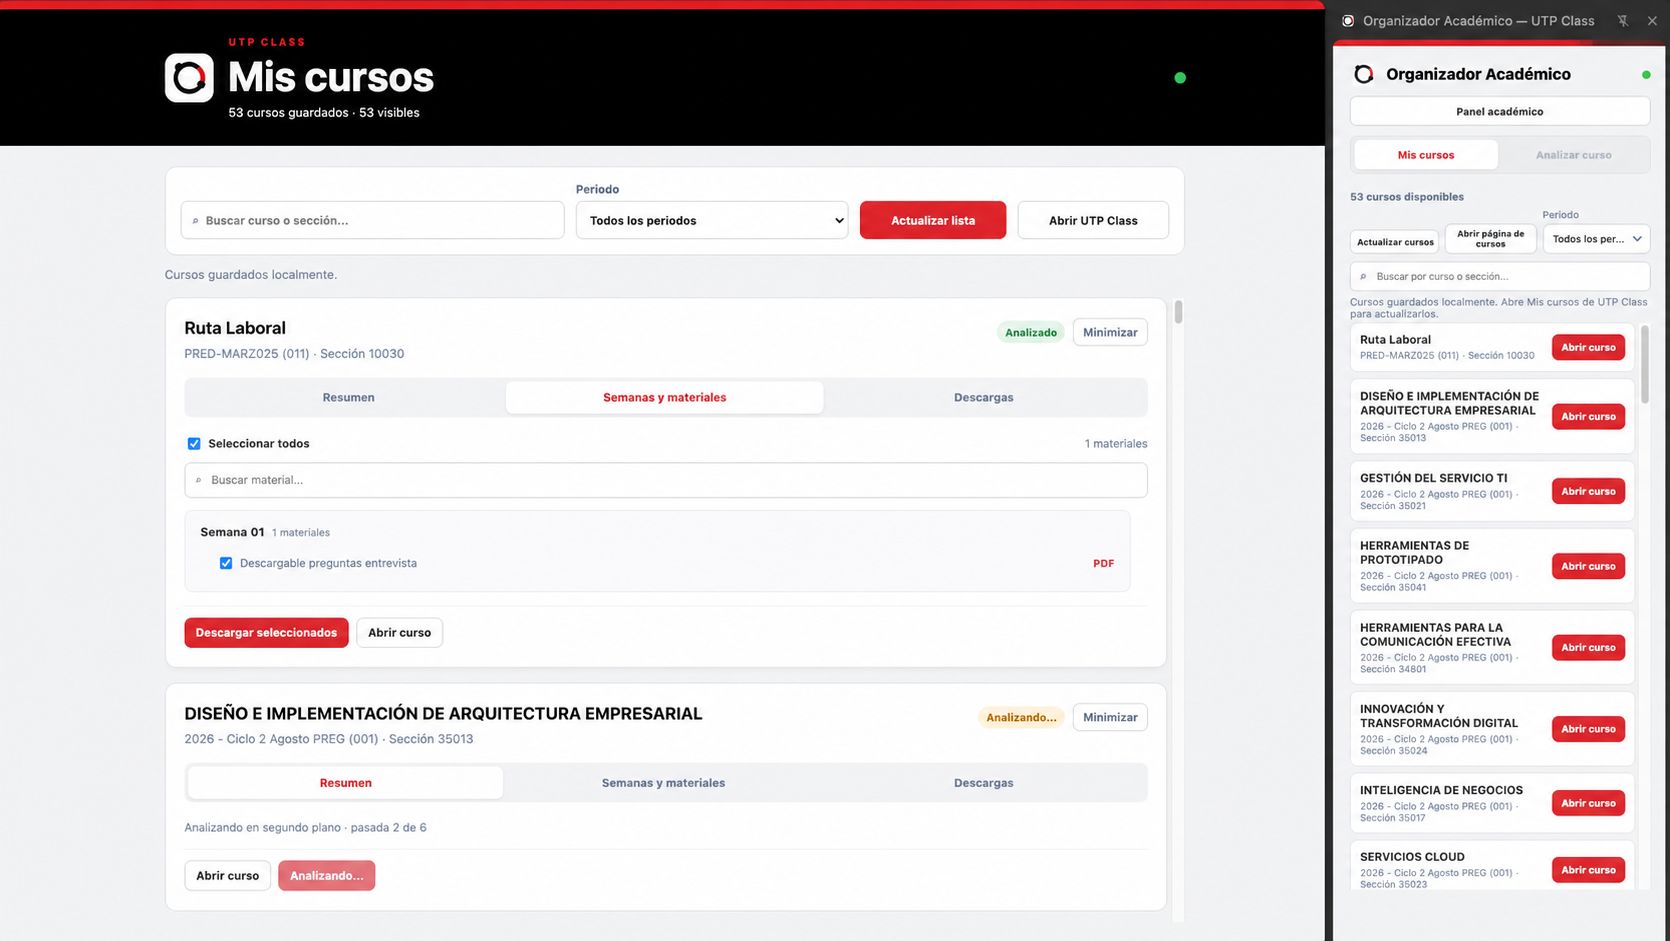Open the Periodo dropdown in the side panel
Screen dimensions: 1670x941
click(x=1596, y=239)
